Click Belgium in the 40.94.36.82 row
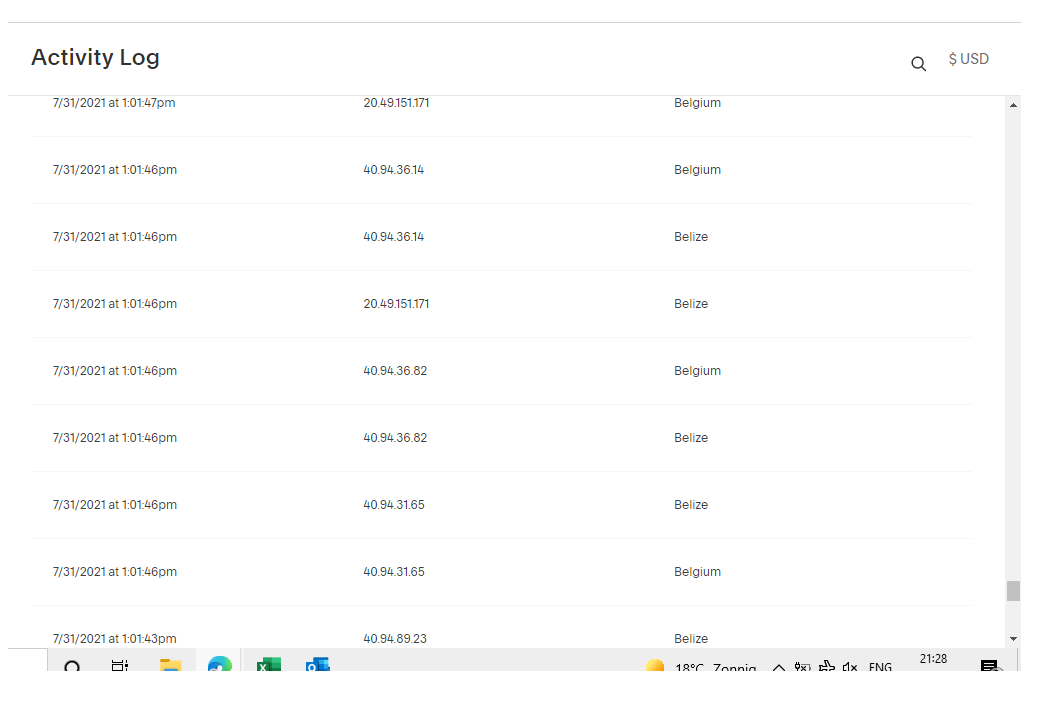1051x703 pixels. [x=697, y=371]
